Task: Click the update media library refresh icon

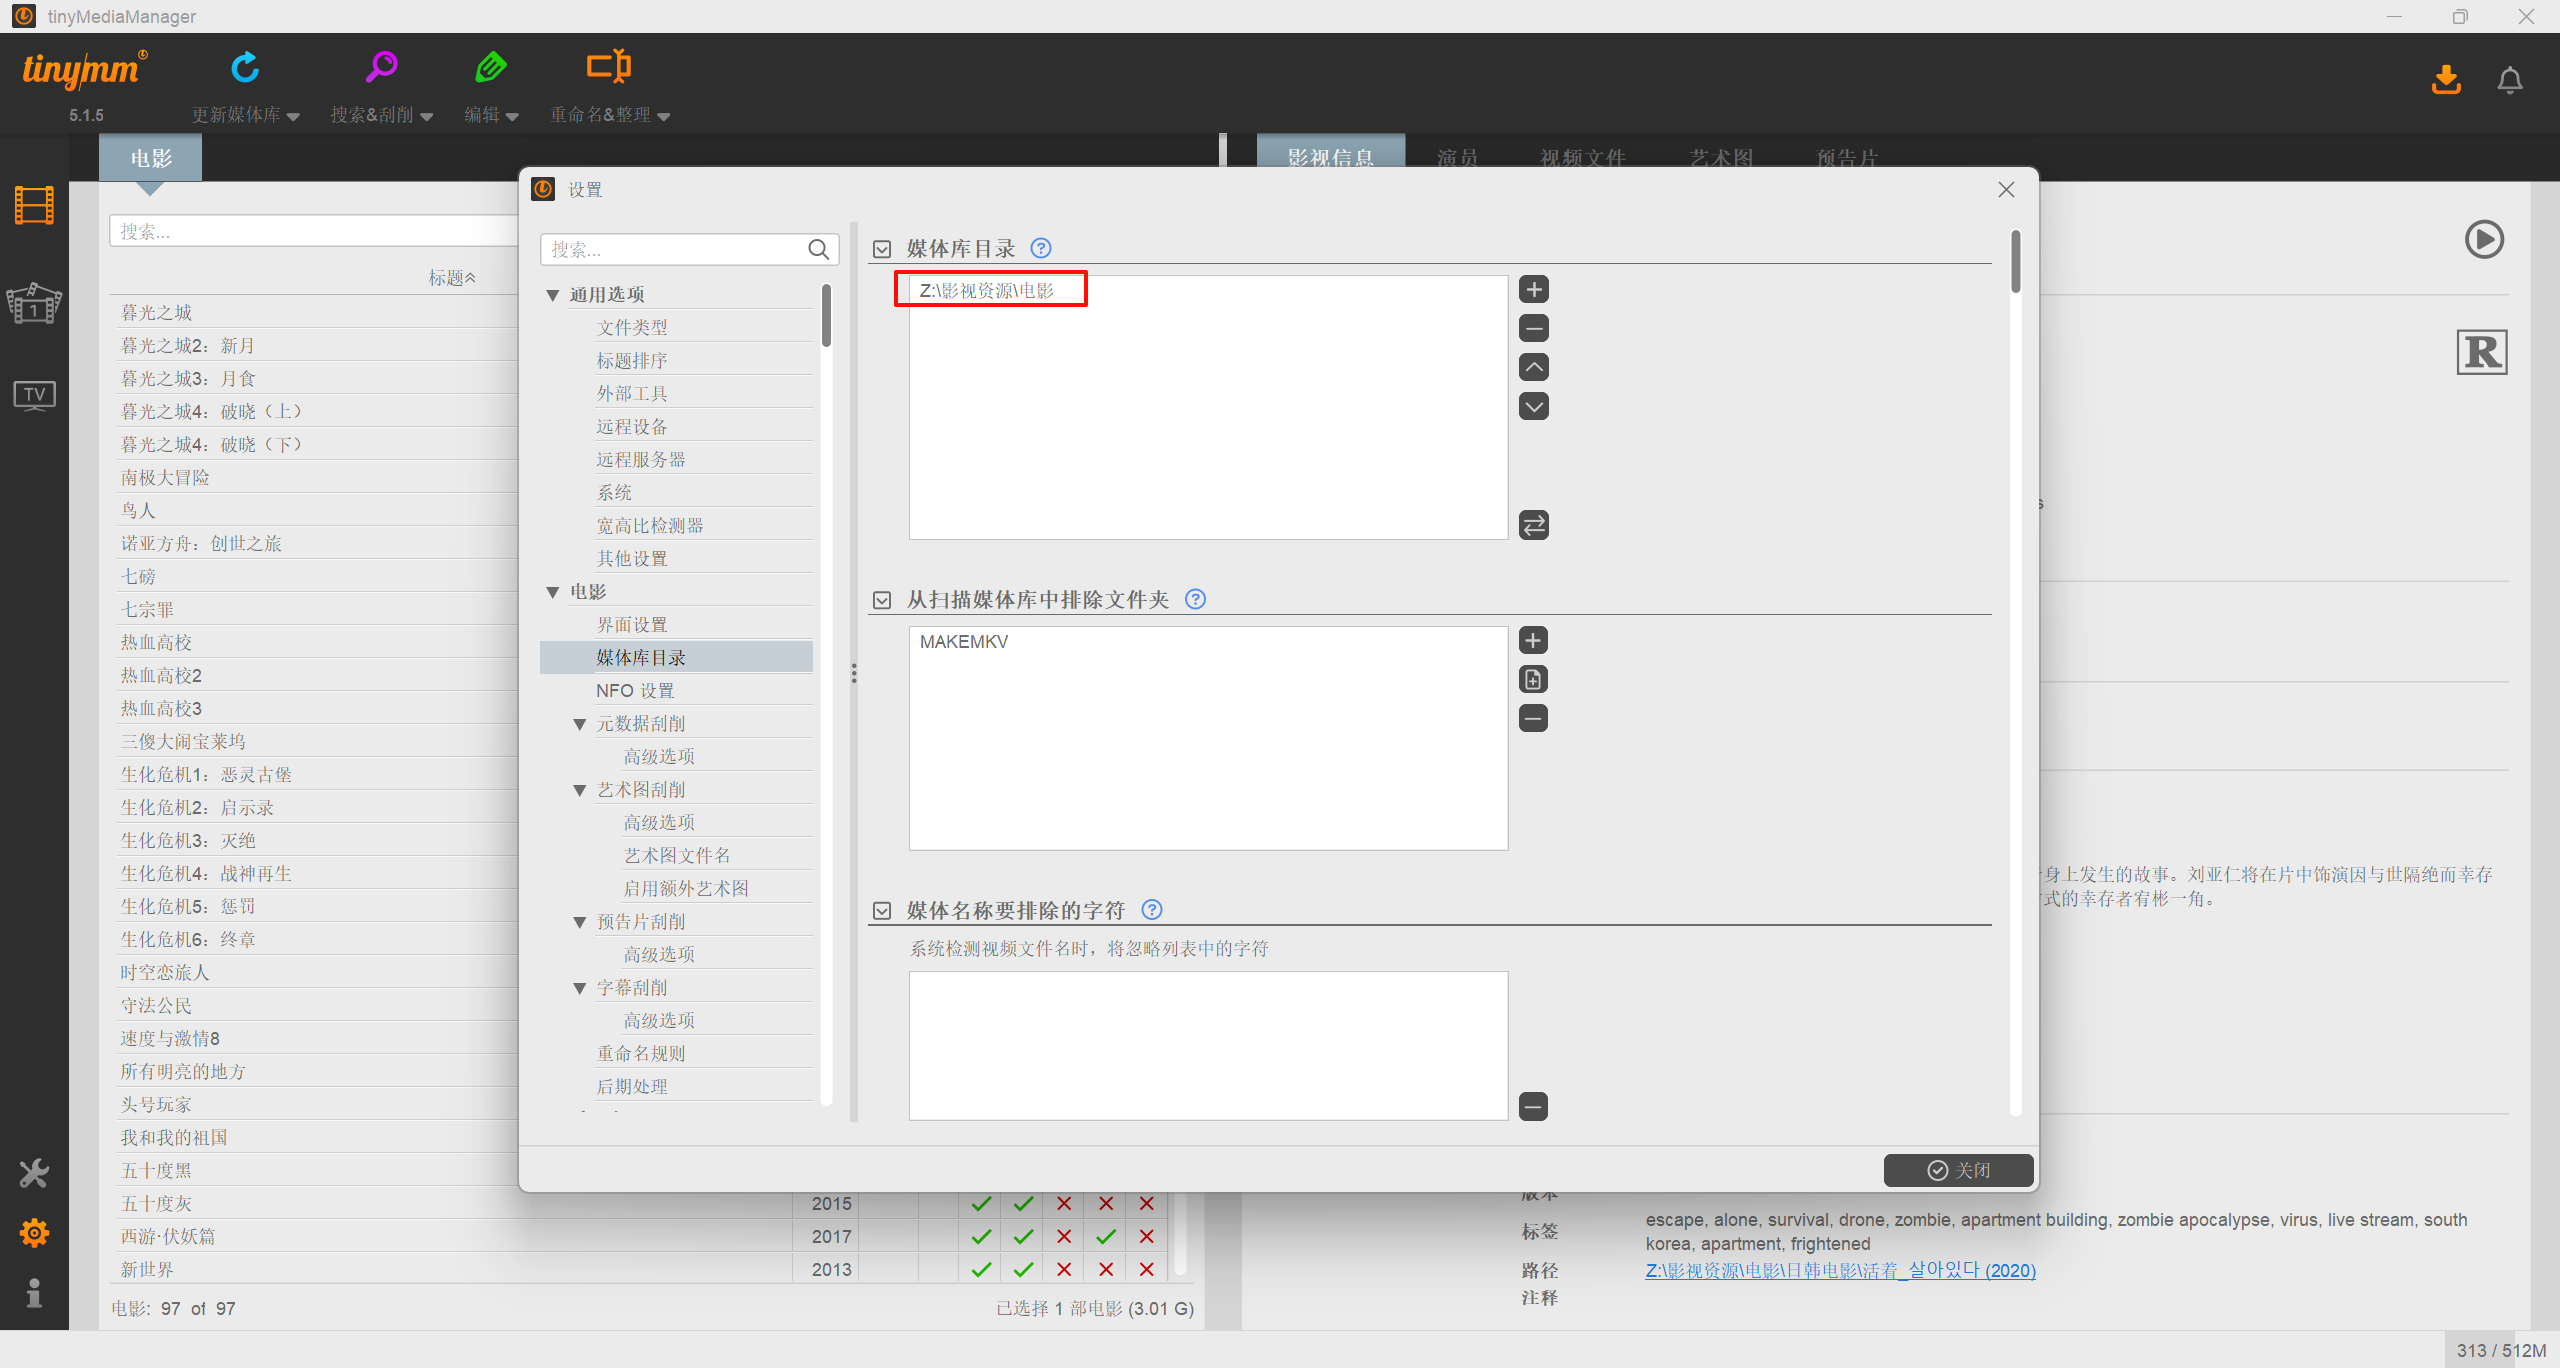Action: 245,68
